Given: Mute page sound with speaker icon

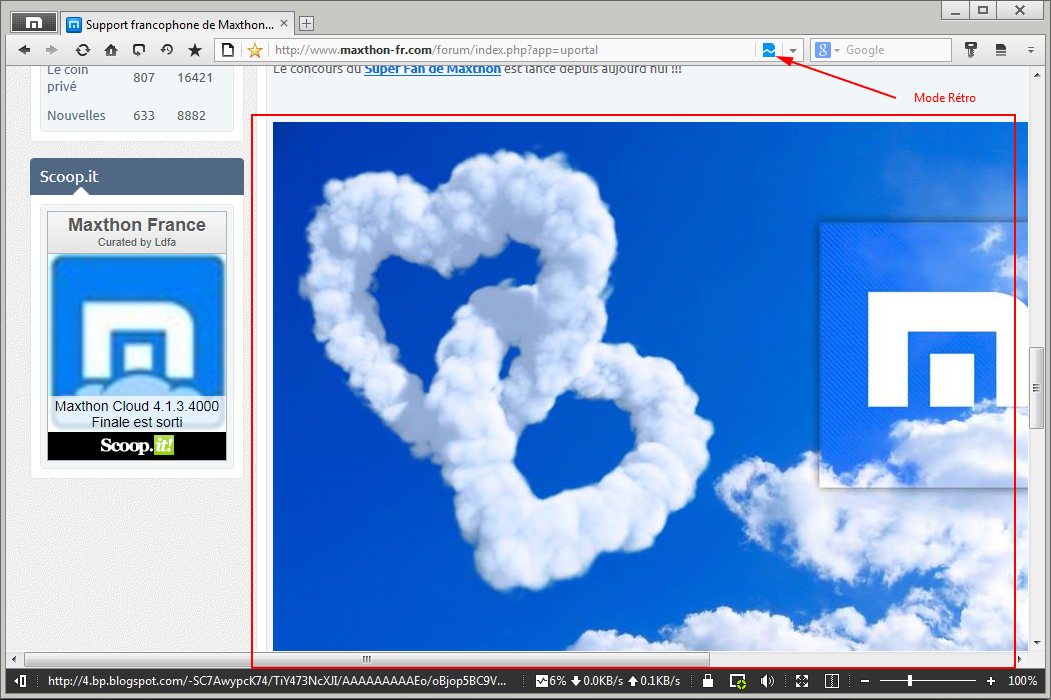Looking at the screenshot, I should (767, 681).
